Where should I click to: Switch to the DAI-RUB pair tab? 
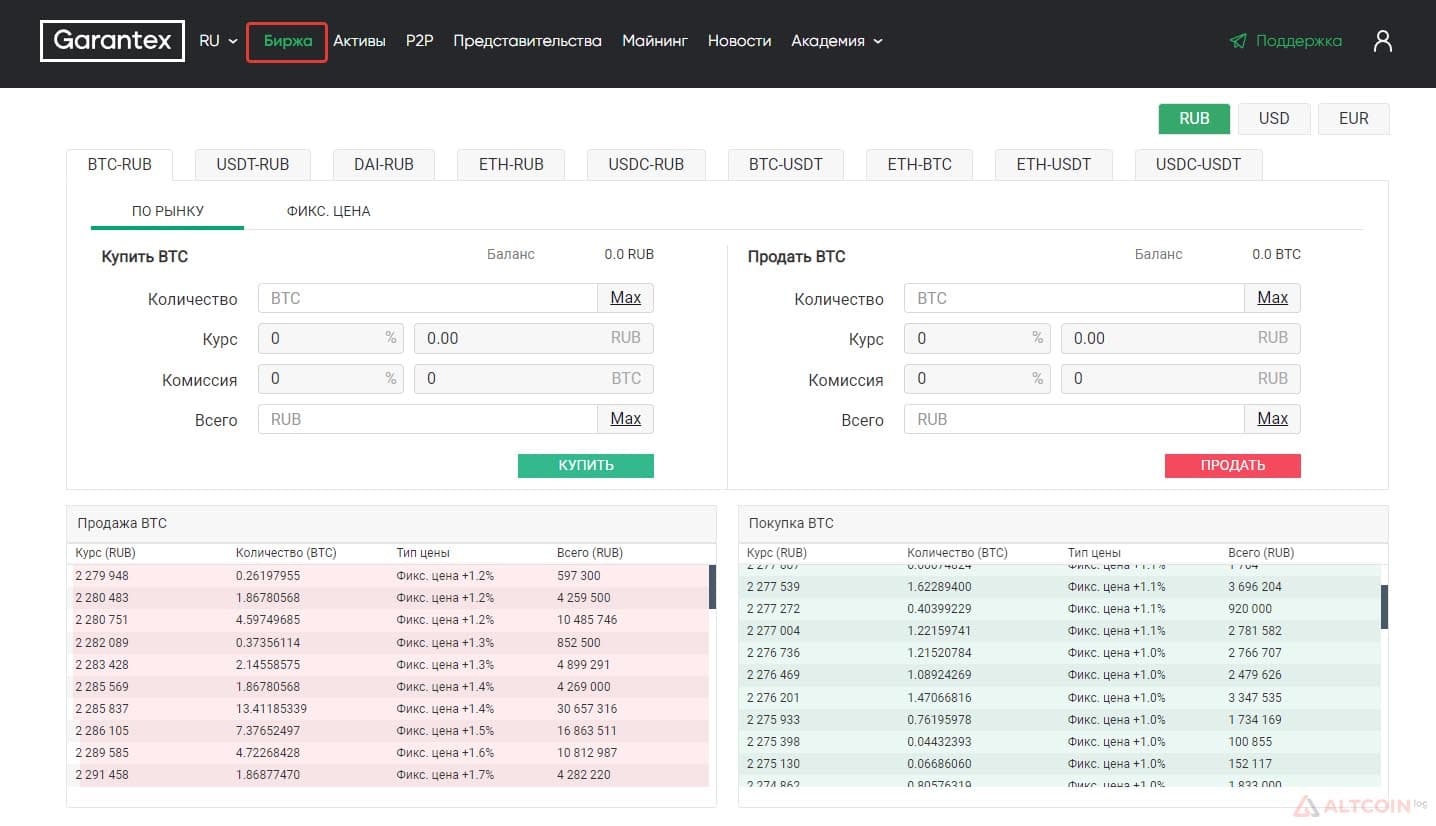pyautogui.click(x=384, y=164)
